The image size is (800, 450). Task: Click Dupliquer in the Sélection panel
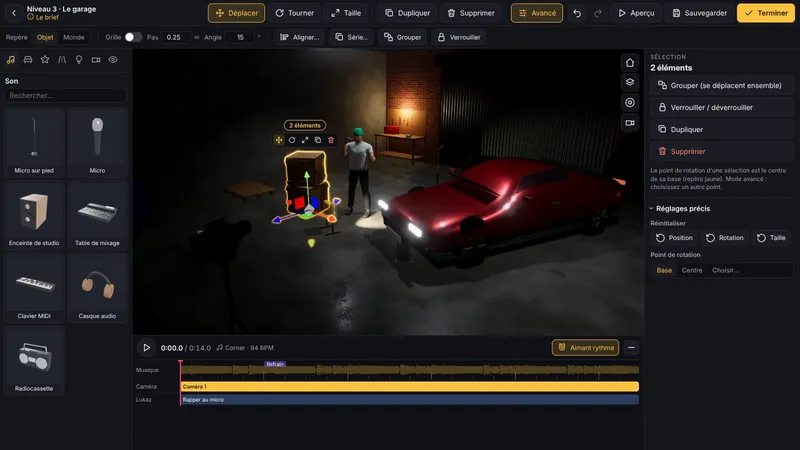click(721, 130)
